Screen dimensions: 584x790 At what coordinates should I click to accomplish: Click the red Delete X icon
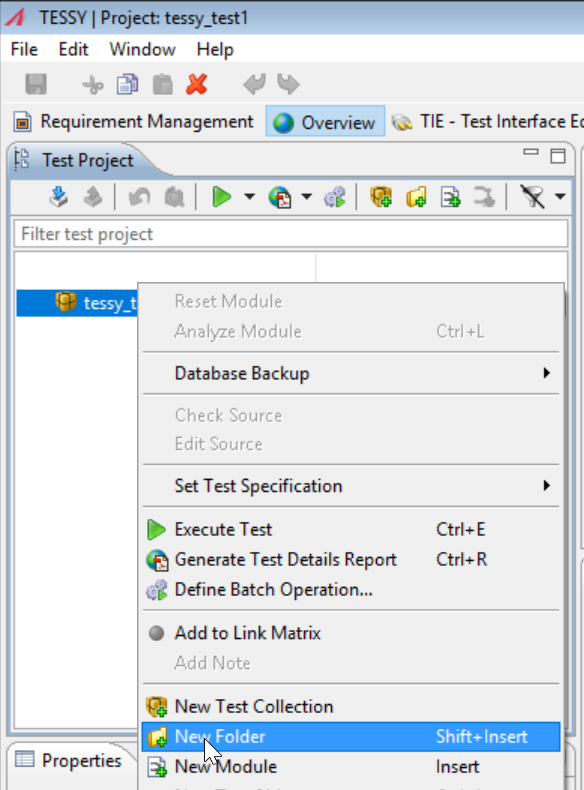pos(197,84)
